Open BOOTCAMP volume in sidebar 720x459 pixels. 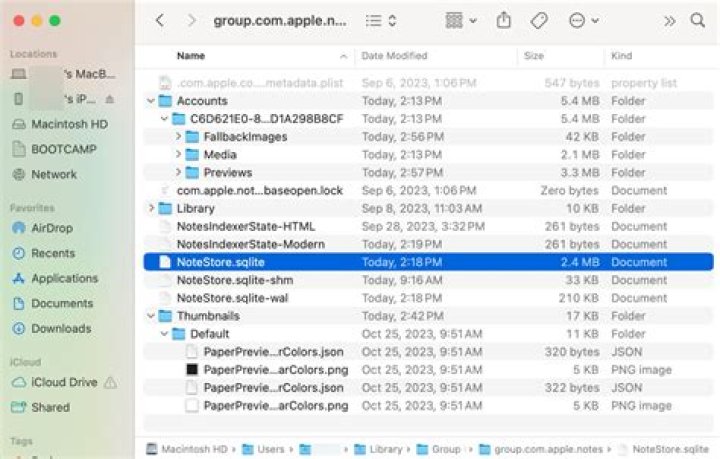pos(55,149)
